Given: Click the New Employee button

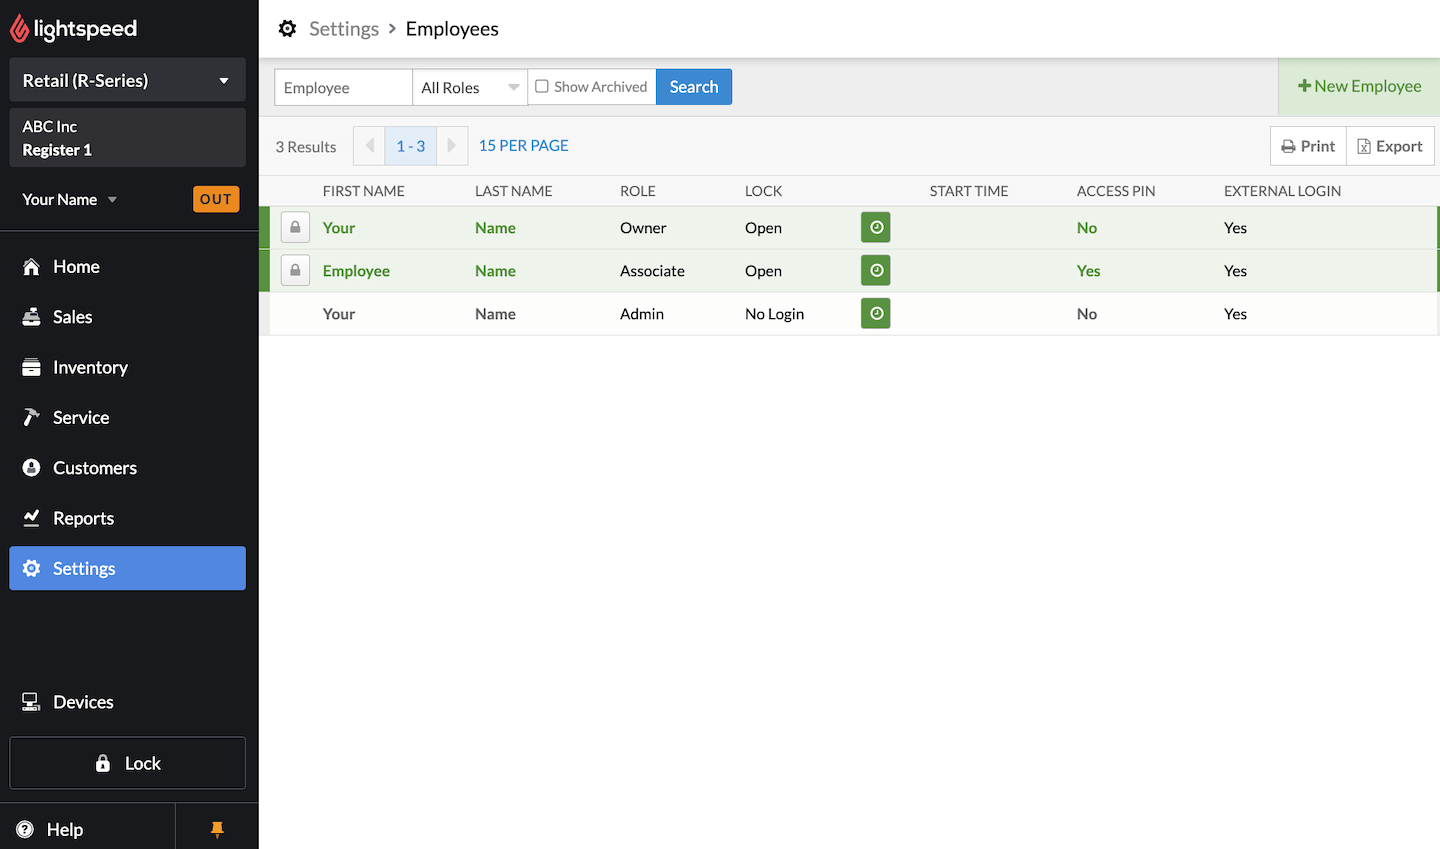Looking at the screenshot, I should coord(1360,87).
